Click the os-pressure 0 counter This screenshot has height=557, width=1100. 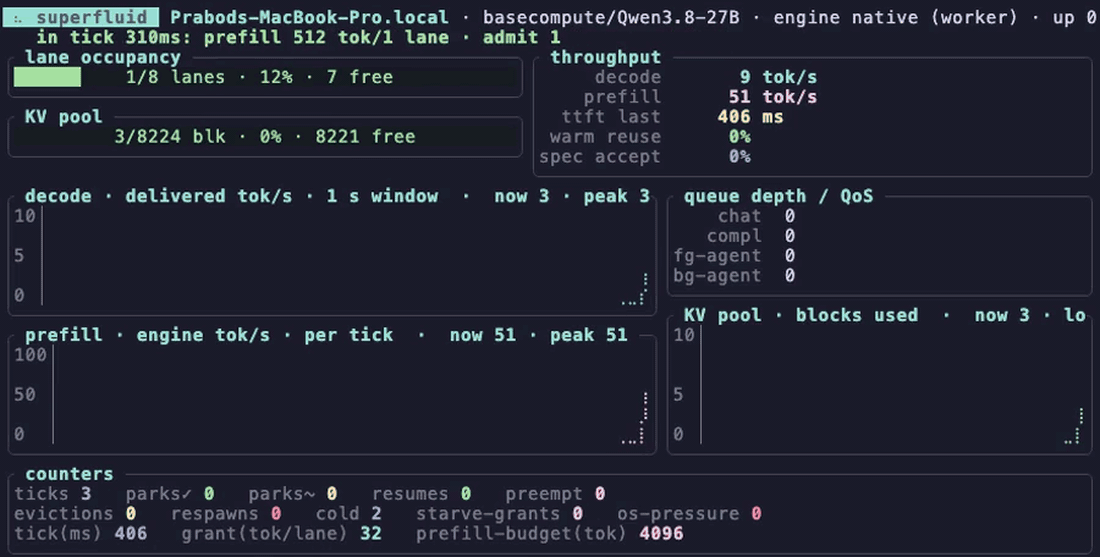pos(689,514)
